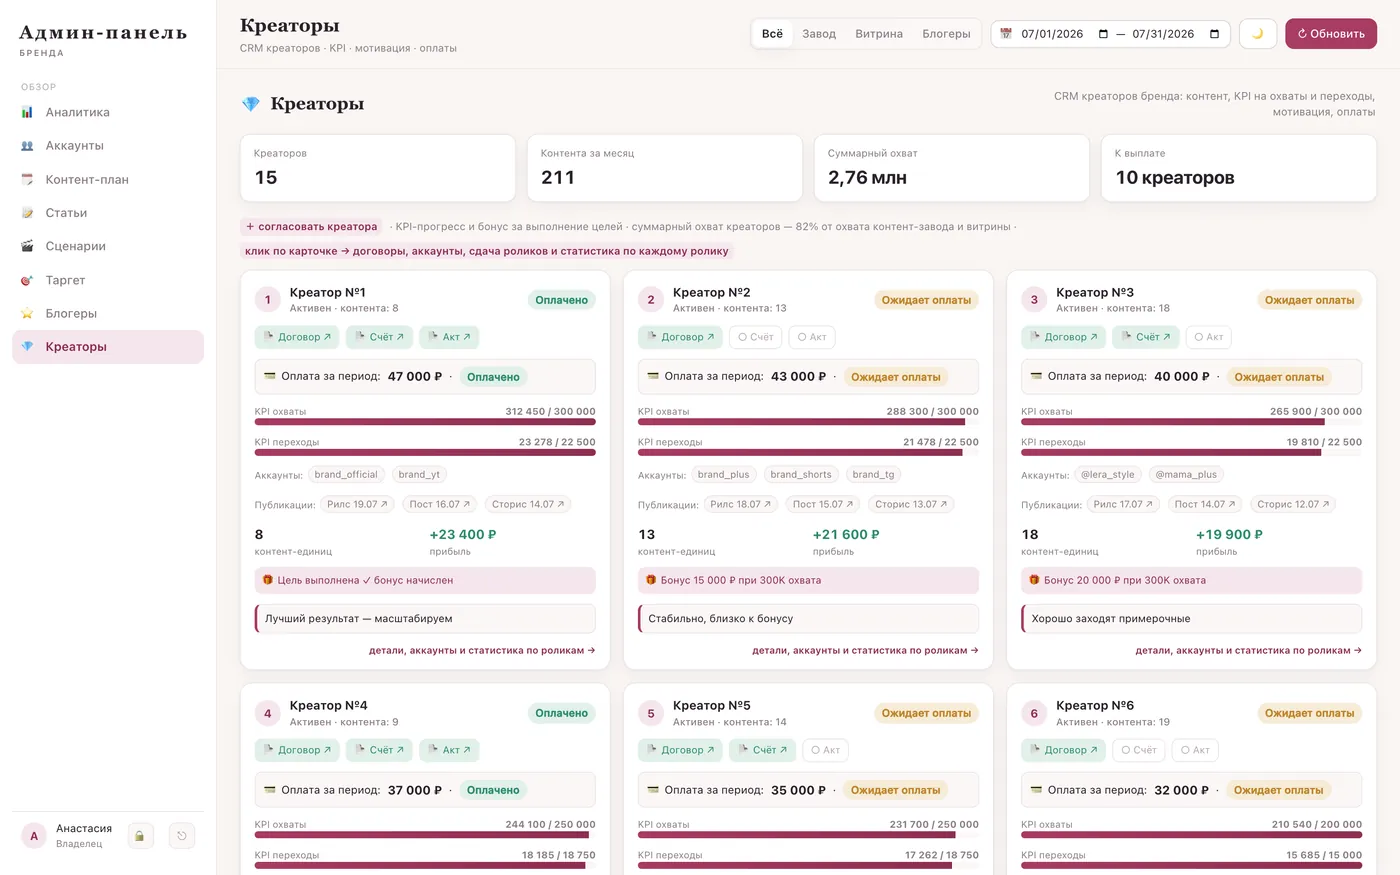Click number badge 4 of Креатор №4
The width and height of the screenshot is (1400, 875).
coord(267,713)
